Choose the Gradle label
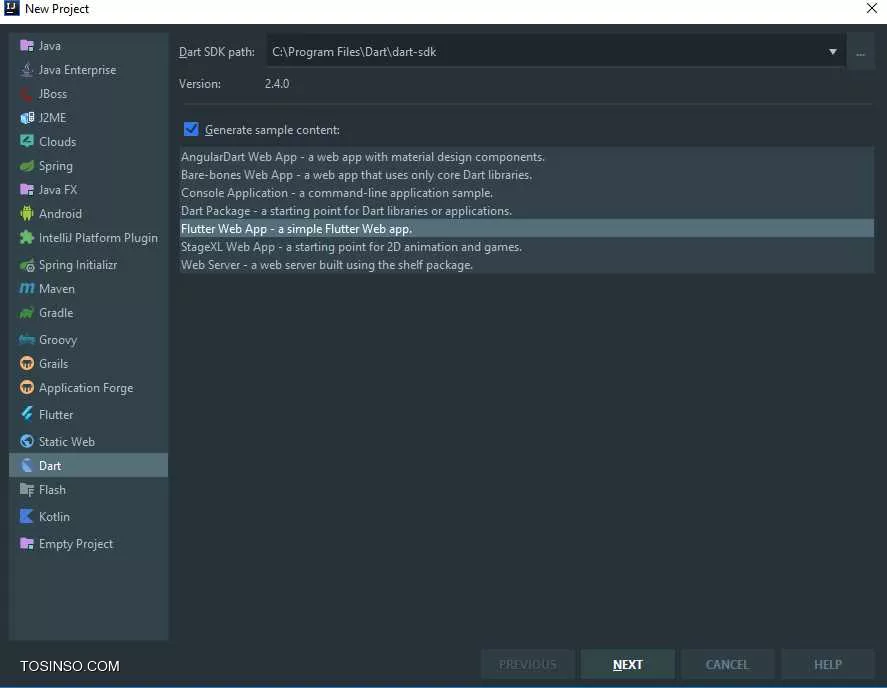This screenshot has height=688, width=887. (56, 313)
